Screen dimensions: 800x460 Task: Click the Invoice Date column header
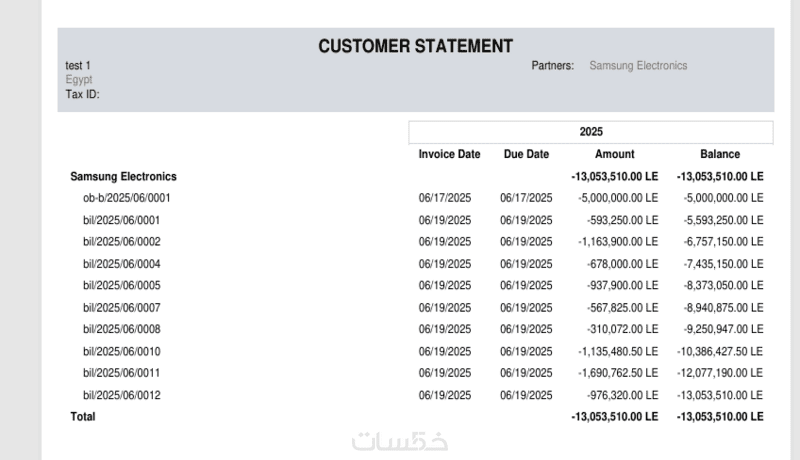click(x=449, y=154)
